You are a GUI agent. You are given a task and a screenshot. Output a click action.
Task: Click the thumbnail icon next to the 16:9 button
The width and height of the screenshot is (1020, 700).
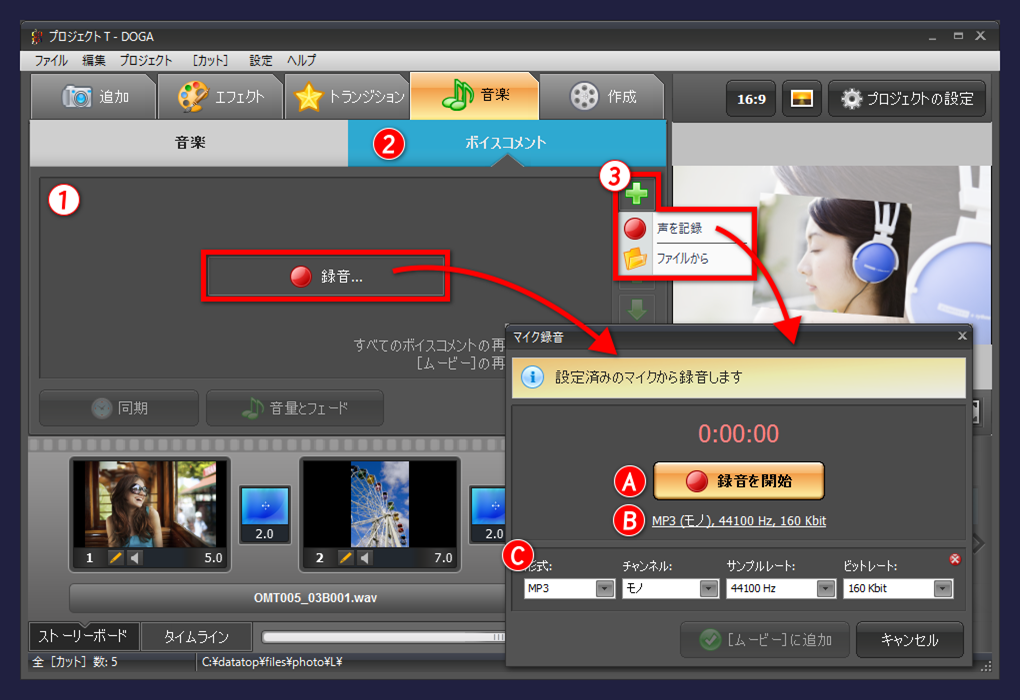pos(801,99)
